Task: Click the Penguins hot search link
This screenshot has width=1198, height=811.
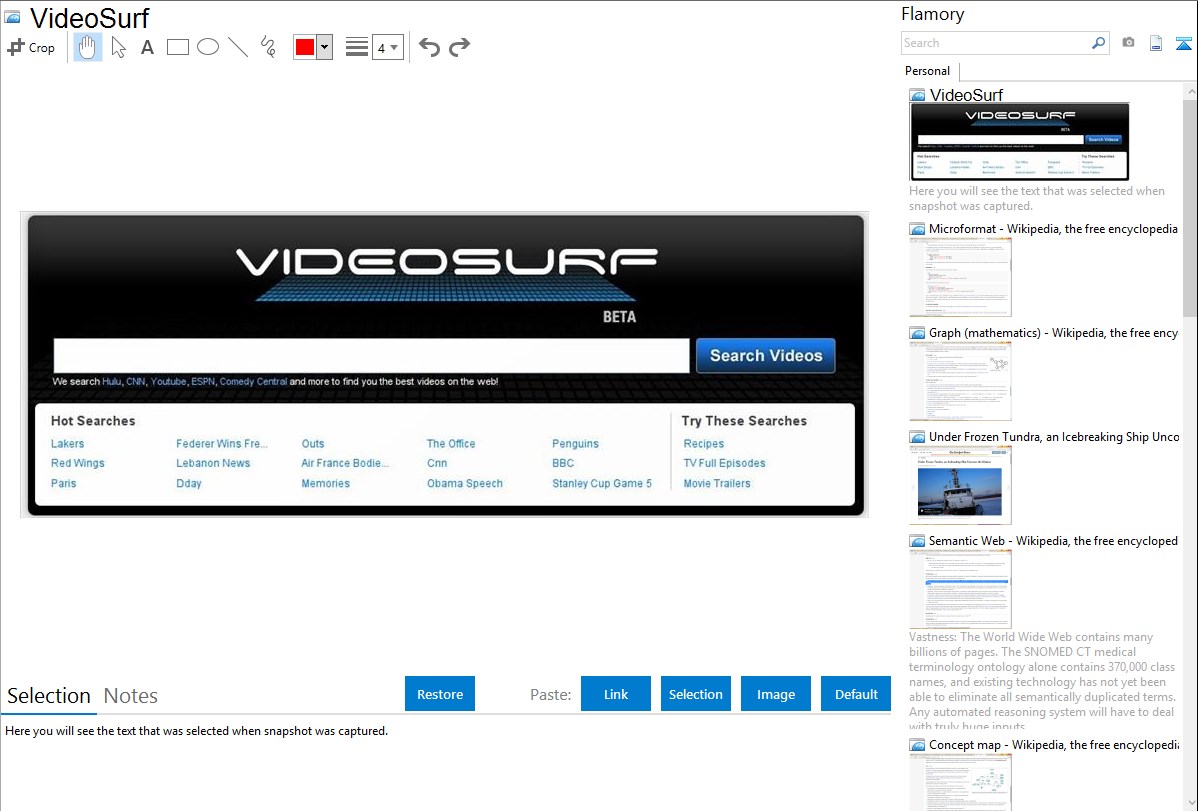Action: coord(575,443)
